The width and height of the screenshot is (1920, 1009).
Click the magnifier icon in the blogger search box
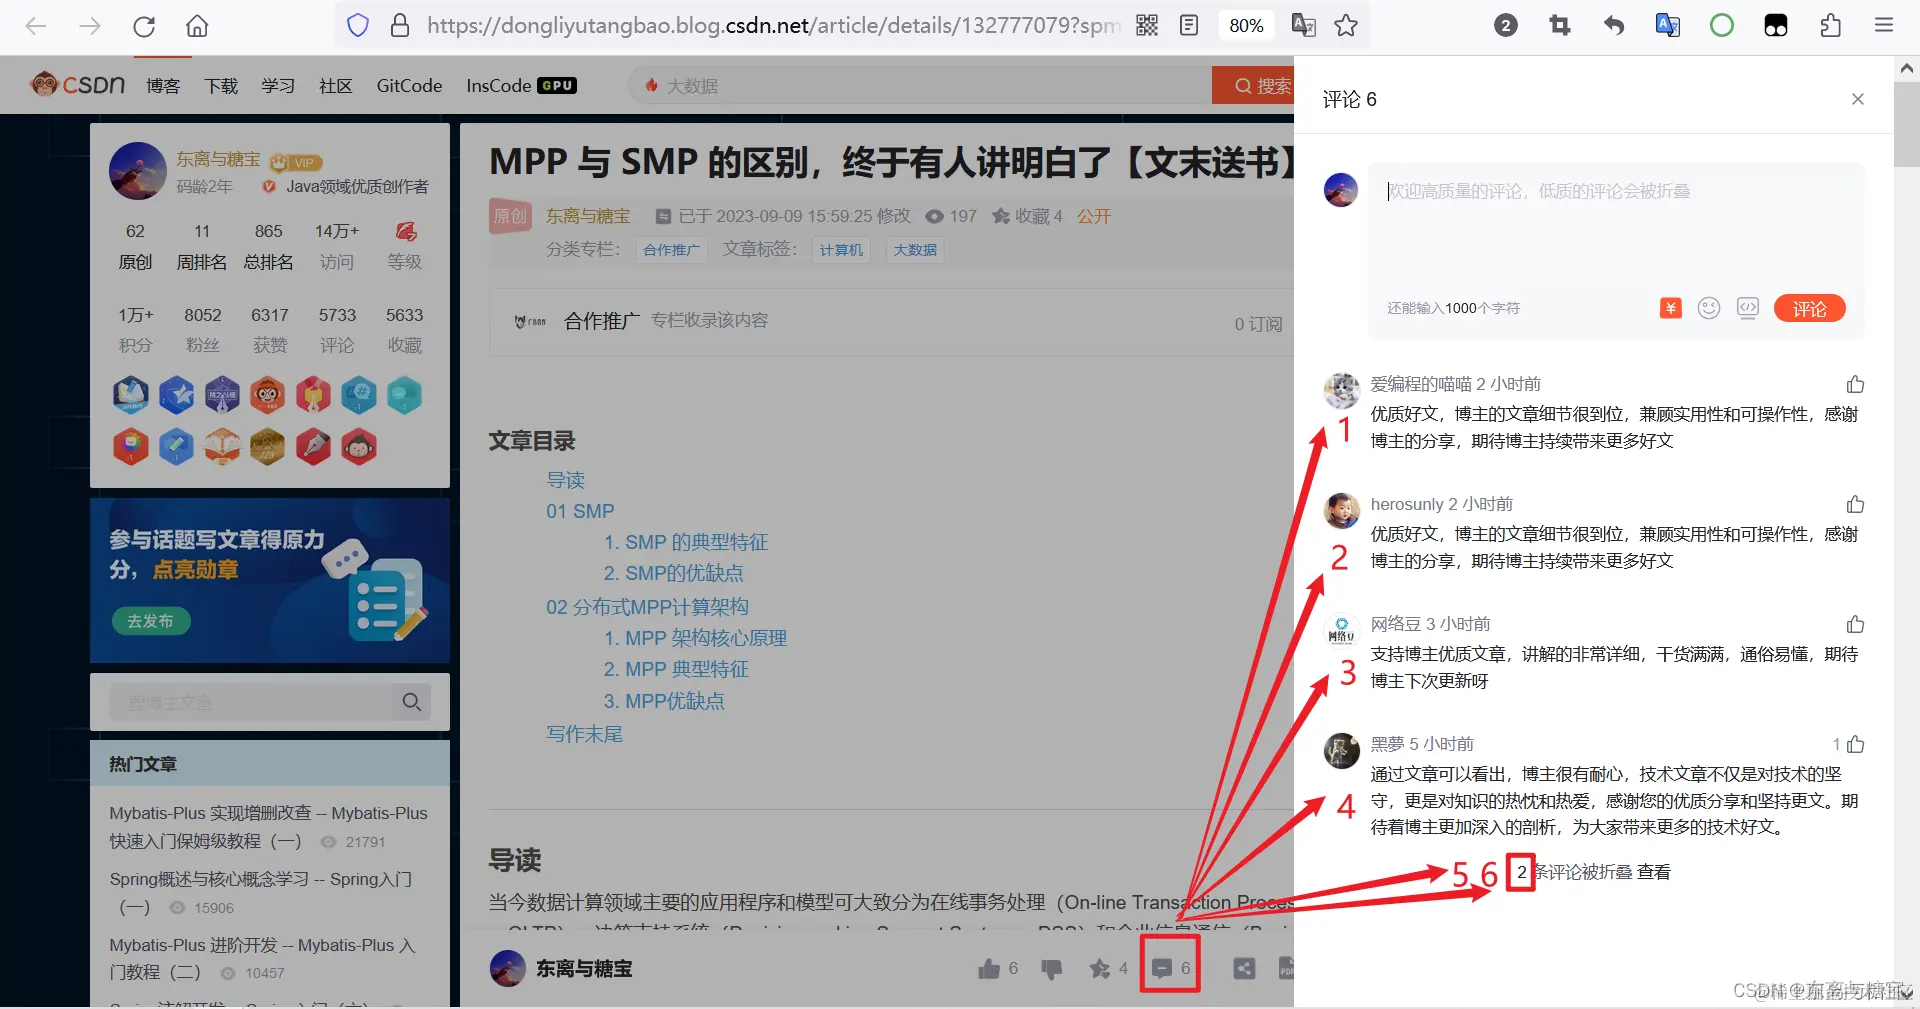(x=411, y=702)
